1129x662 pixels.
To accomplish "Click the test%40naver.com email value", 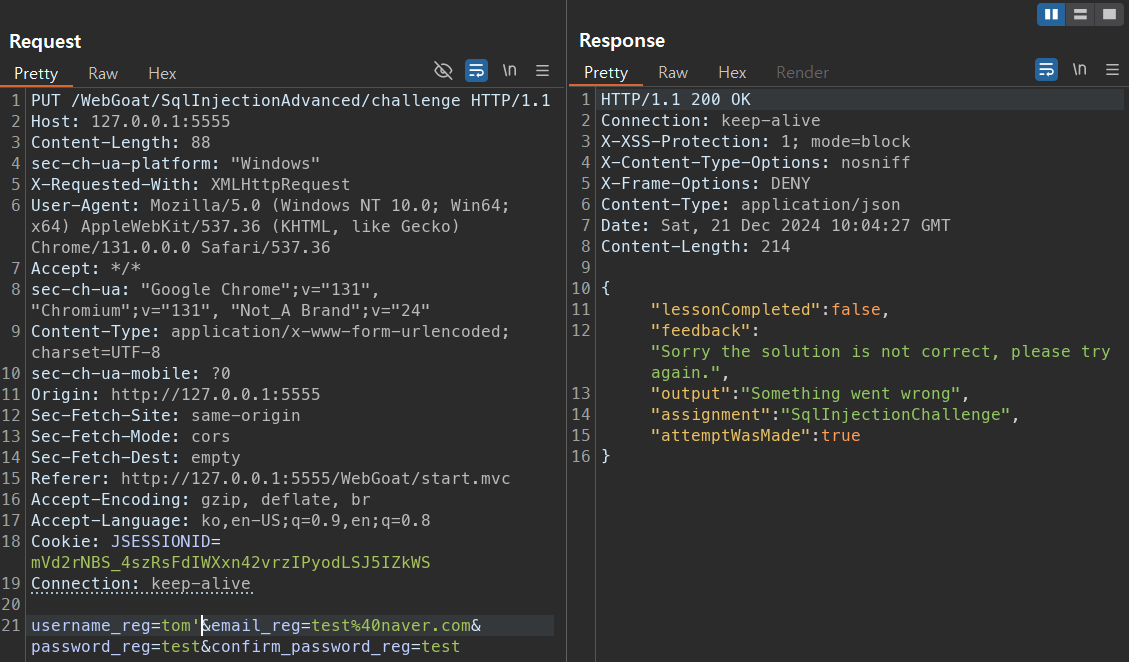I will pos(391,625).
